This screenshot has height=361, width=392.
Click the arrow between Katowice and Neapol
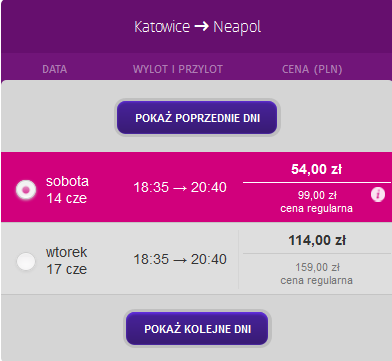coord(201,27)
